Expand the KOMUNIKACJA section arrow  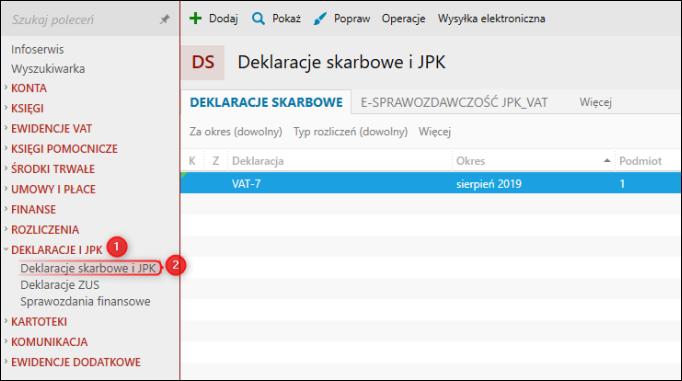[x=6, y=341]
